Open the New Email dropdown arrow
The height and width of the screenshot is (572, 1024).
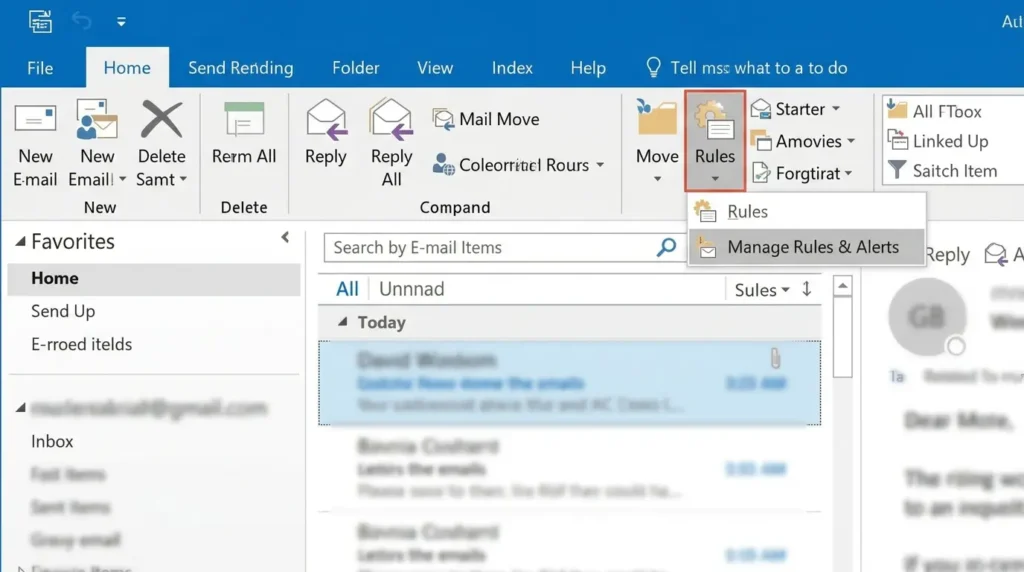tap(122, 179)
